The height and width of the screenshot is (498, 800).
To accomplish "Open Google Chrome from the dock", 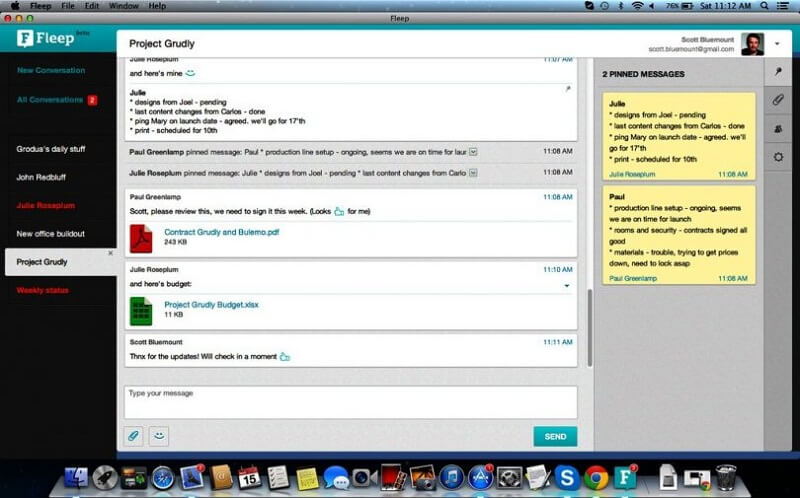I will [x=596, y=478].
